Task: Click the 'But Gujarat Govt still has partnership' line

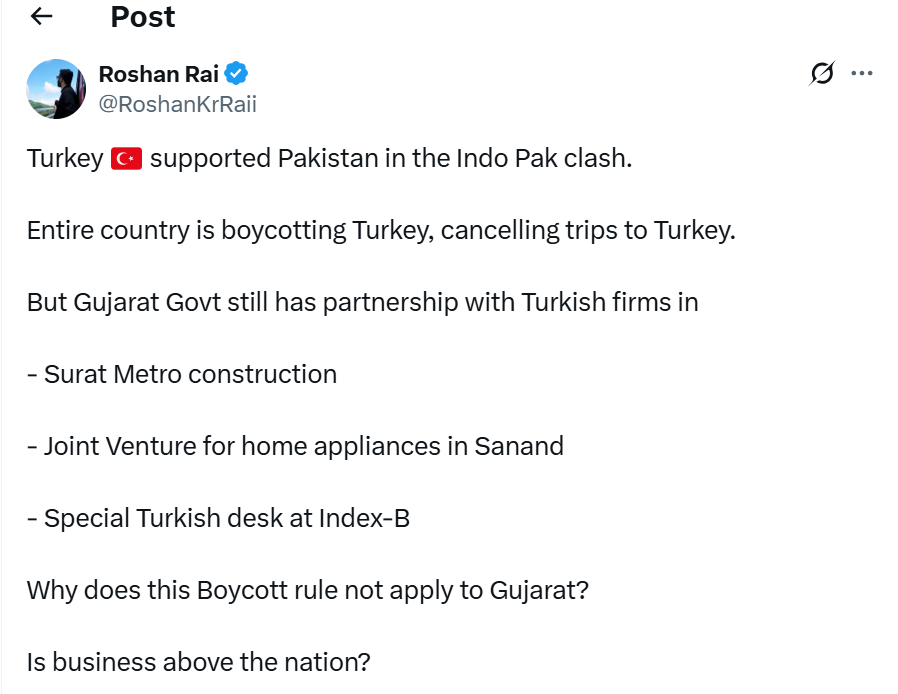Action: pos(362,302)
